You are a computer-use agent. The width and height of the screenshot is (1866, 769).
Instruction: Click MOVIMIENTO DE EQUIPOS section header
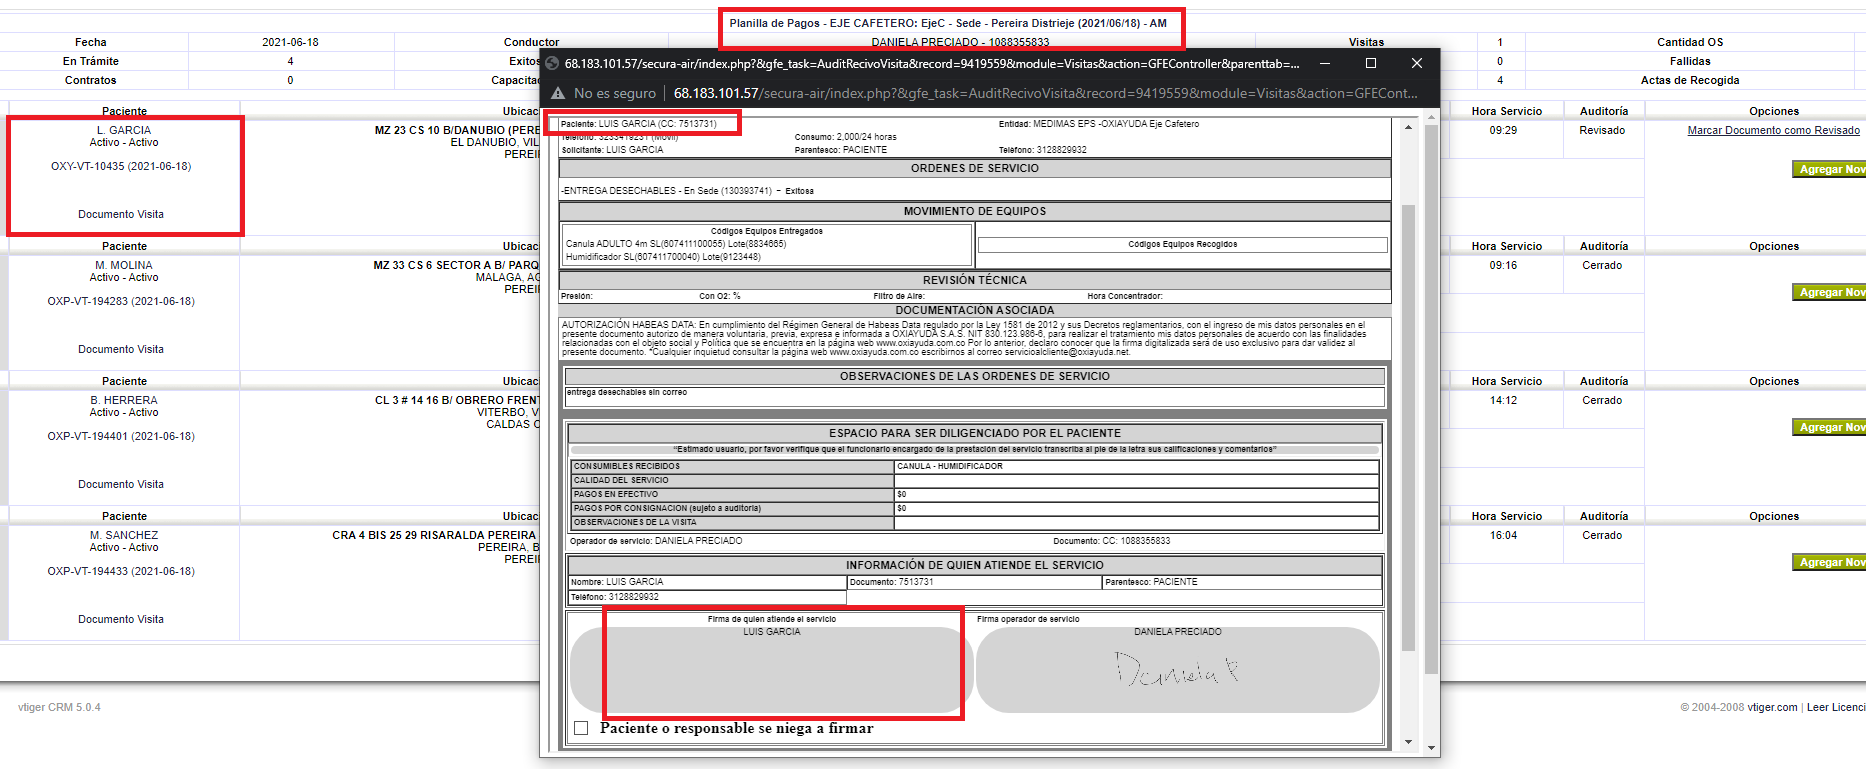(975, 211)
